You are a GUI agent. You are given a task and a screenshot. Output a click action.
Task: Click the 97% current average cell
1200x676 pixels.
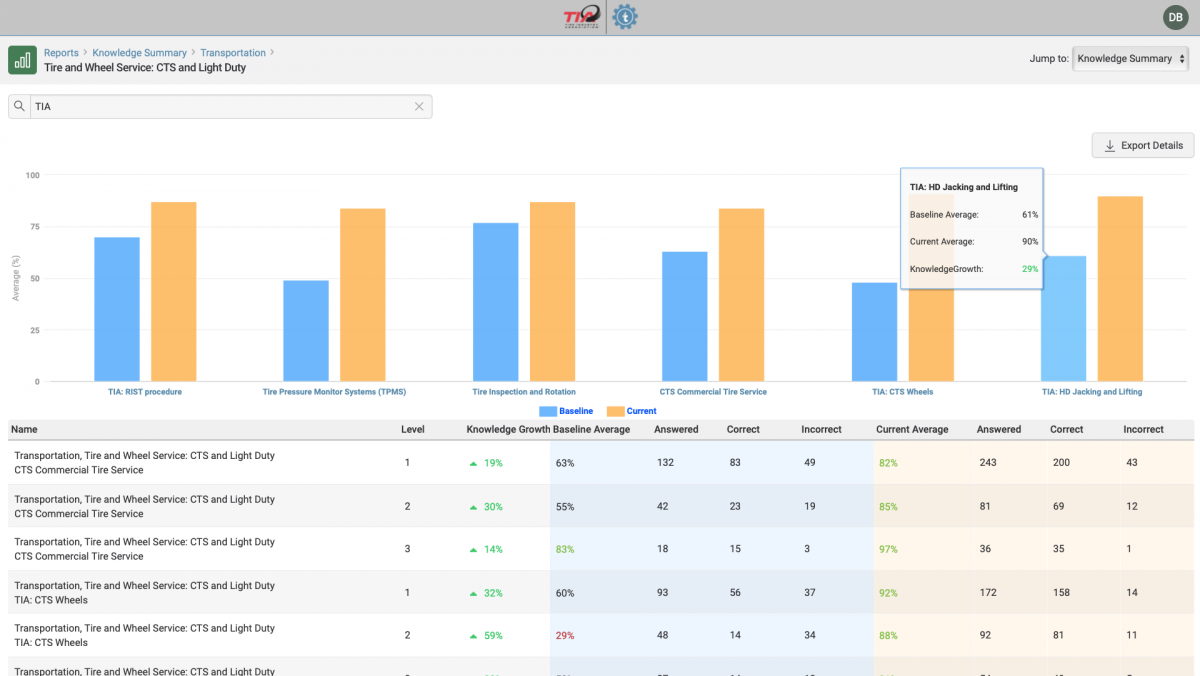pos(888,550)
